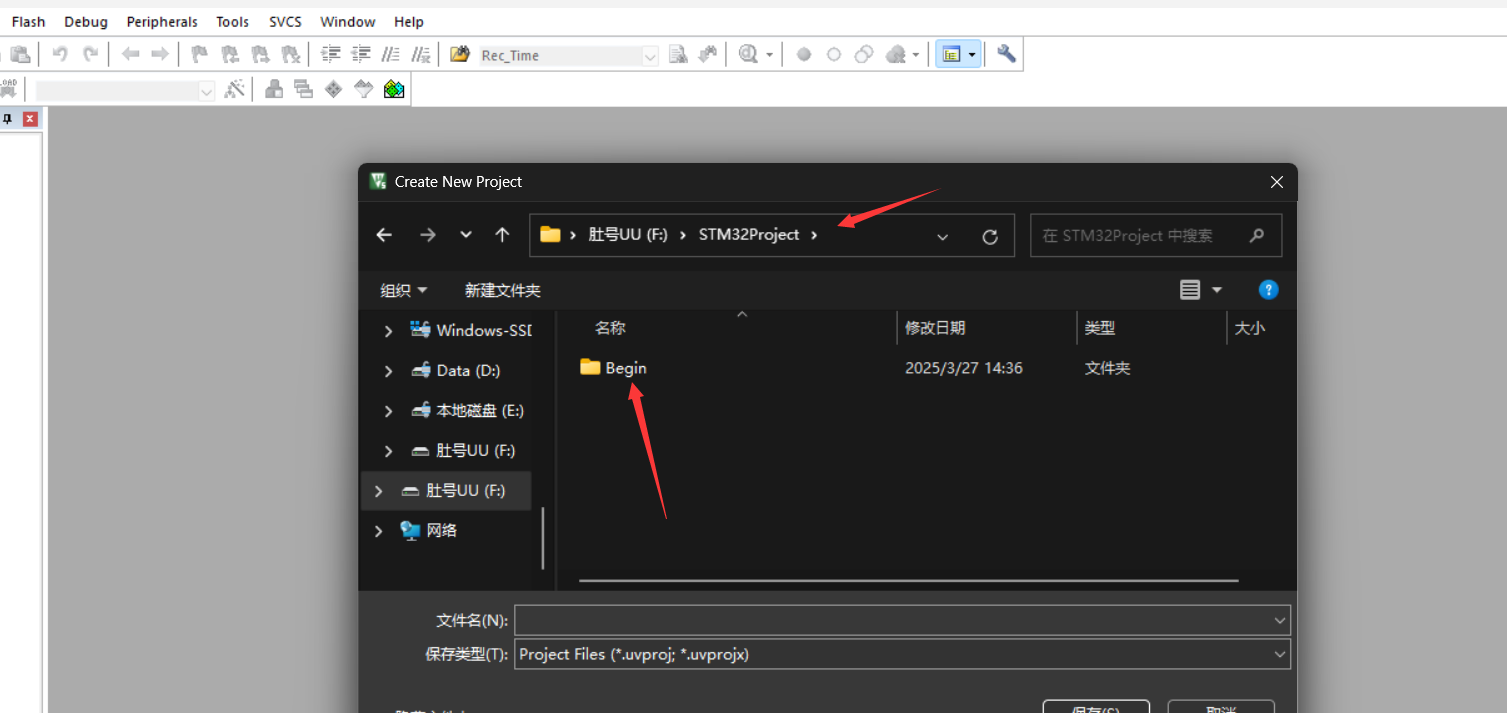
Task: Click the Incremental Find icon
Action: click(x=708, y=54)
